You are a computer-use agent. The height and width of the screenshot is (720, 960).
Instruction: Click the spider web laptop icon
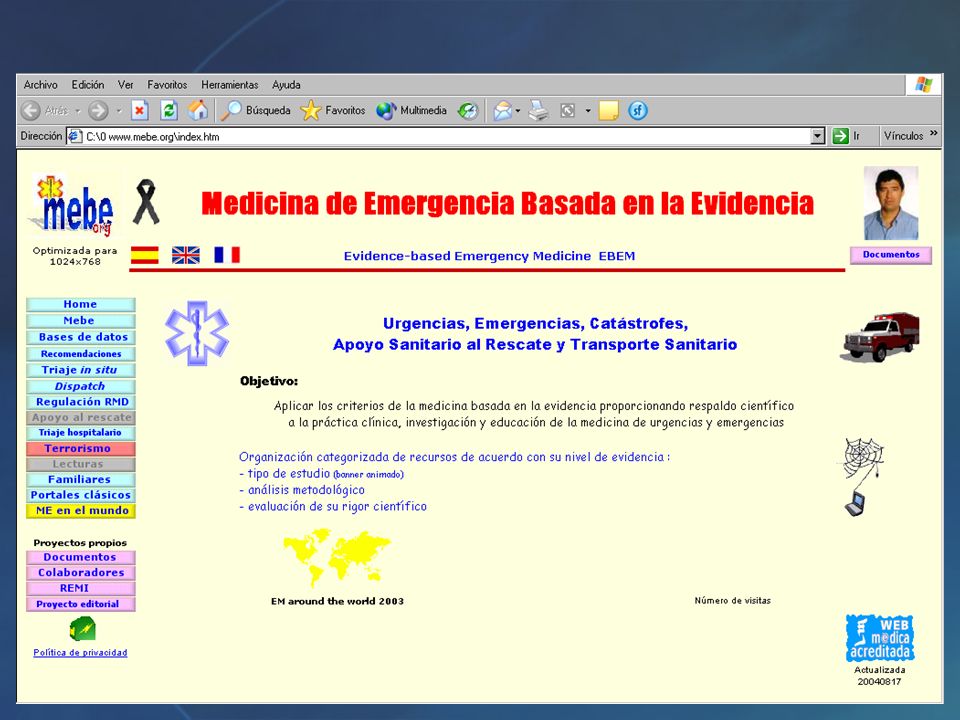[x=863, y=477]
